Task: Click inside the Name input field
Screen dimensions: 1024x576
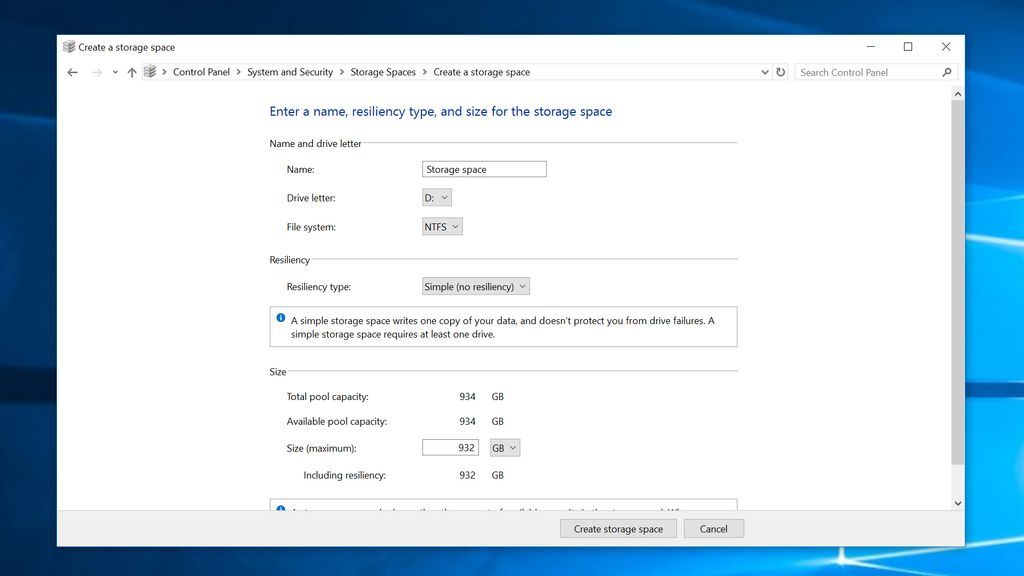Action: click(x=484, y=169)
